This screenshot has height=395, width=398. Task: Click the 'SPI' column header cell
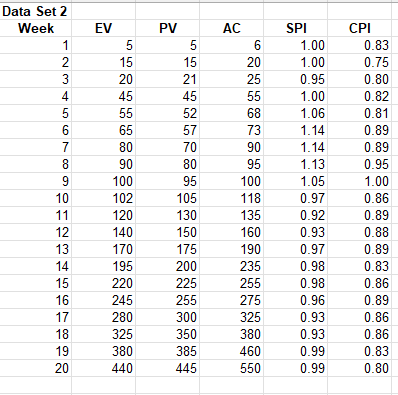(x=295, y=28)
